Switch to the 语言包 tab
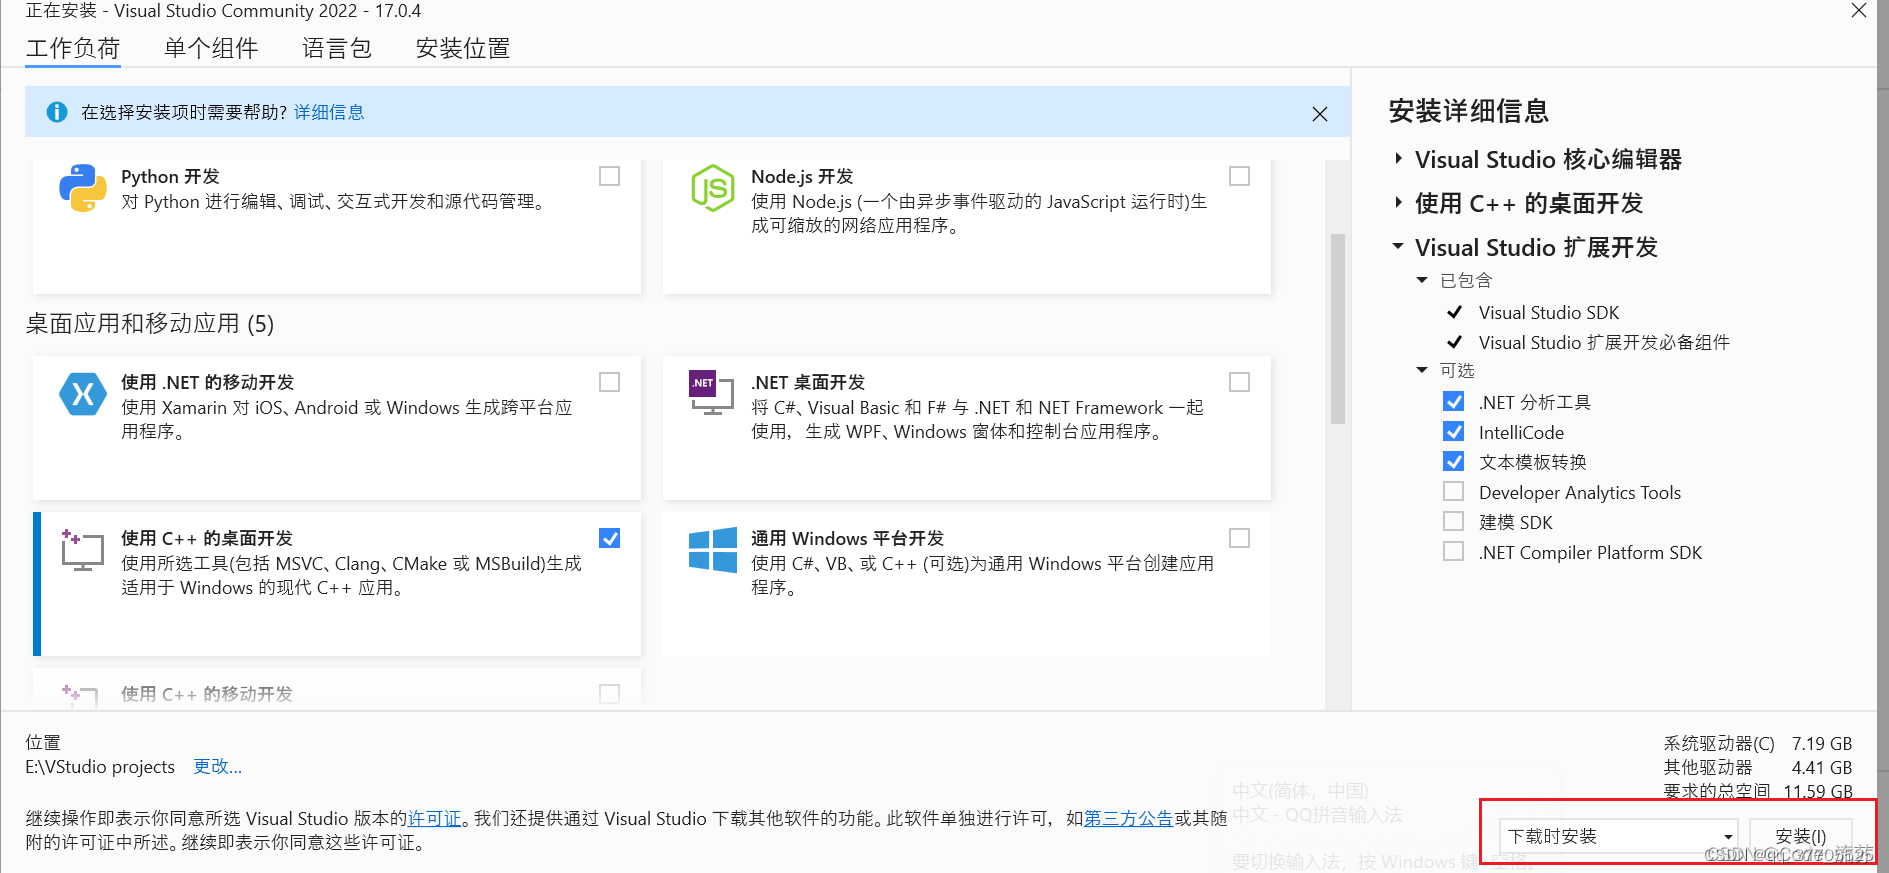Image resolution: width=1889 pixels, height=873 pixels. coord(337,48)
